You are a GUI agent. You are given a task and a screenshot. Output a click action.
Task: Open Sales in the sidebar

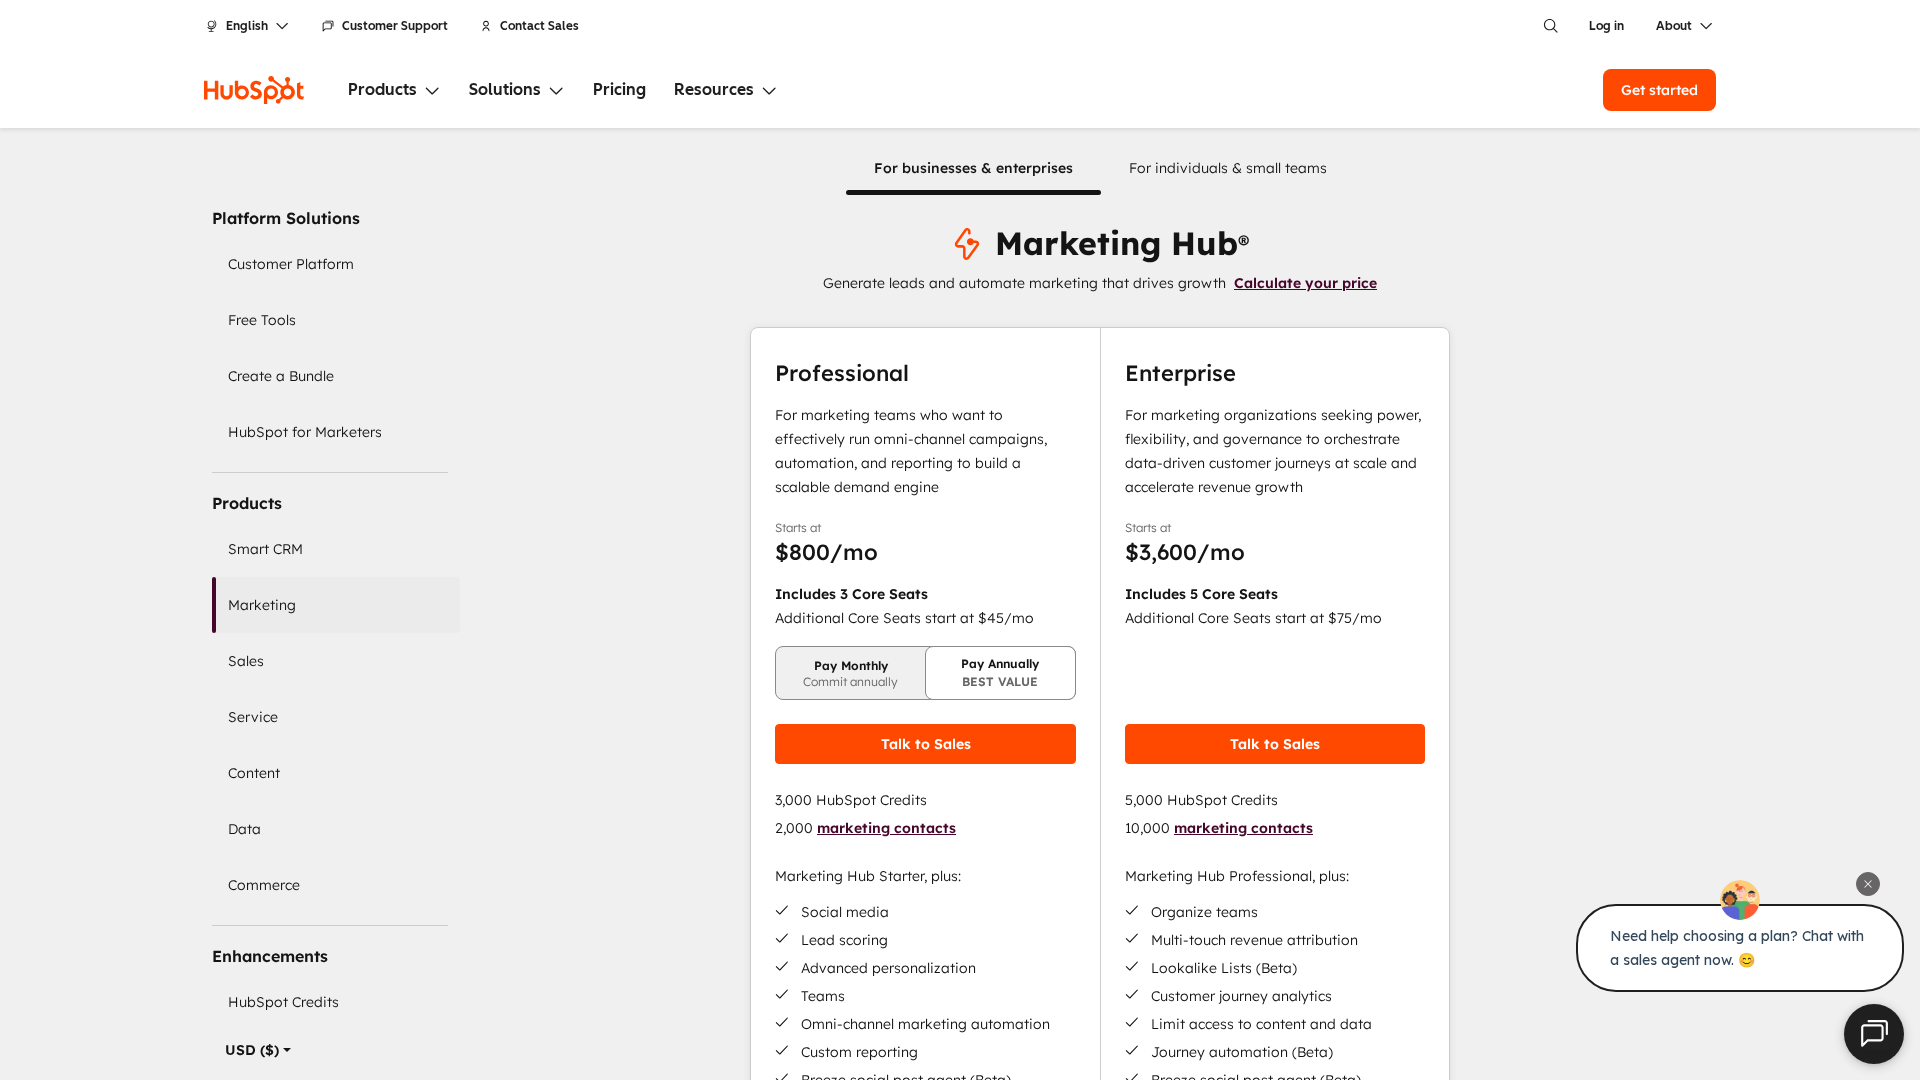point(246,661)
